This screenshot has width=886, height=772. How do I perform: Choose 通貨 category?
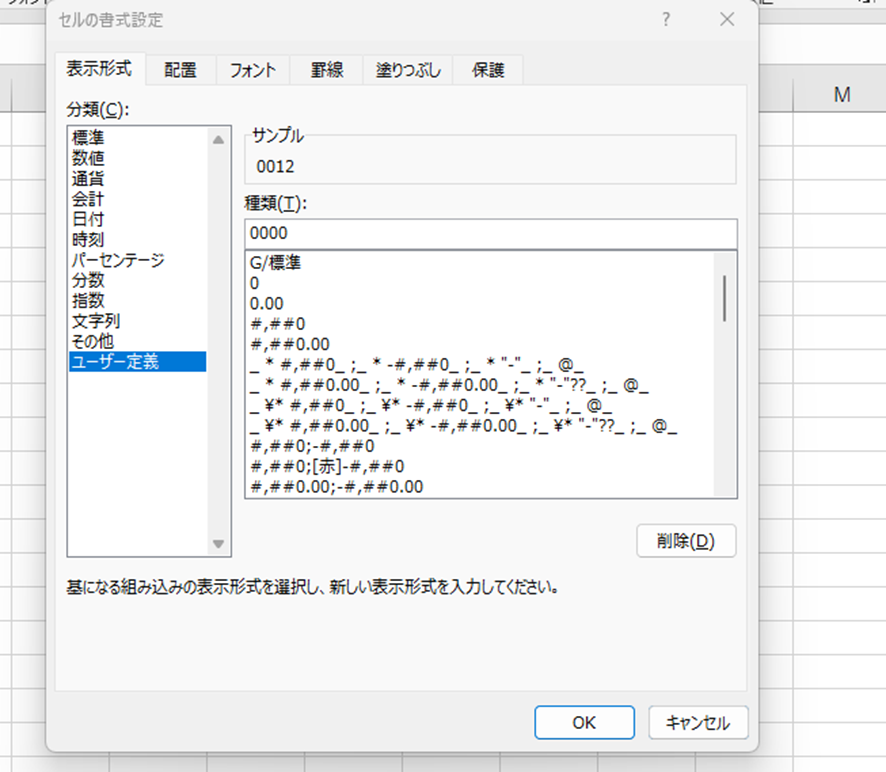tap(88, 178)
